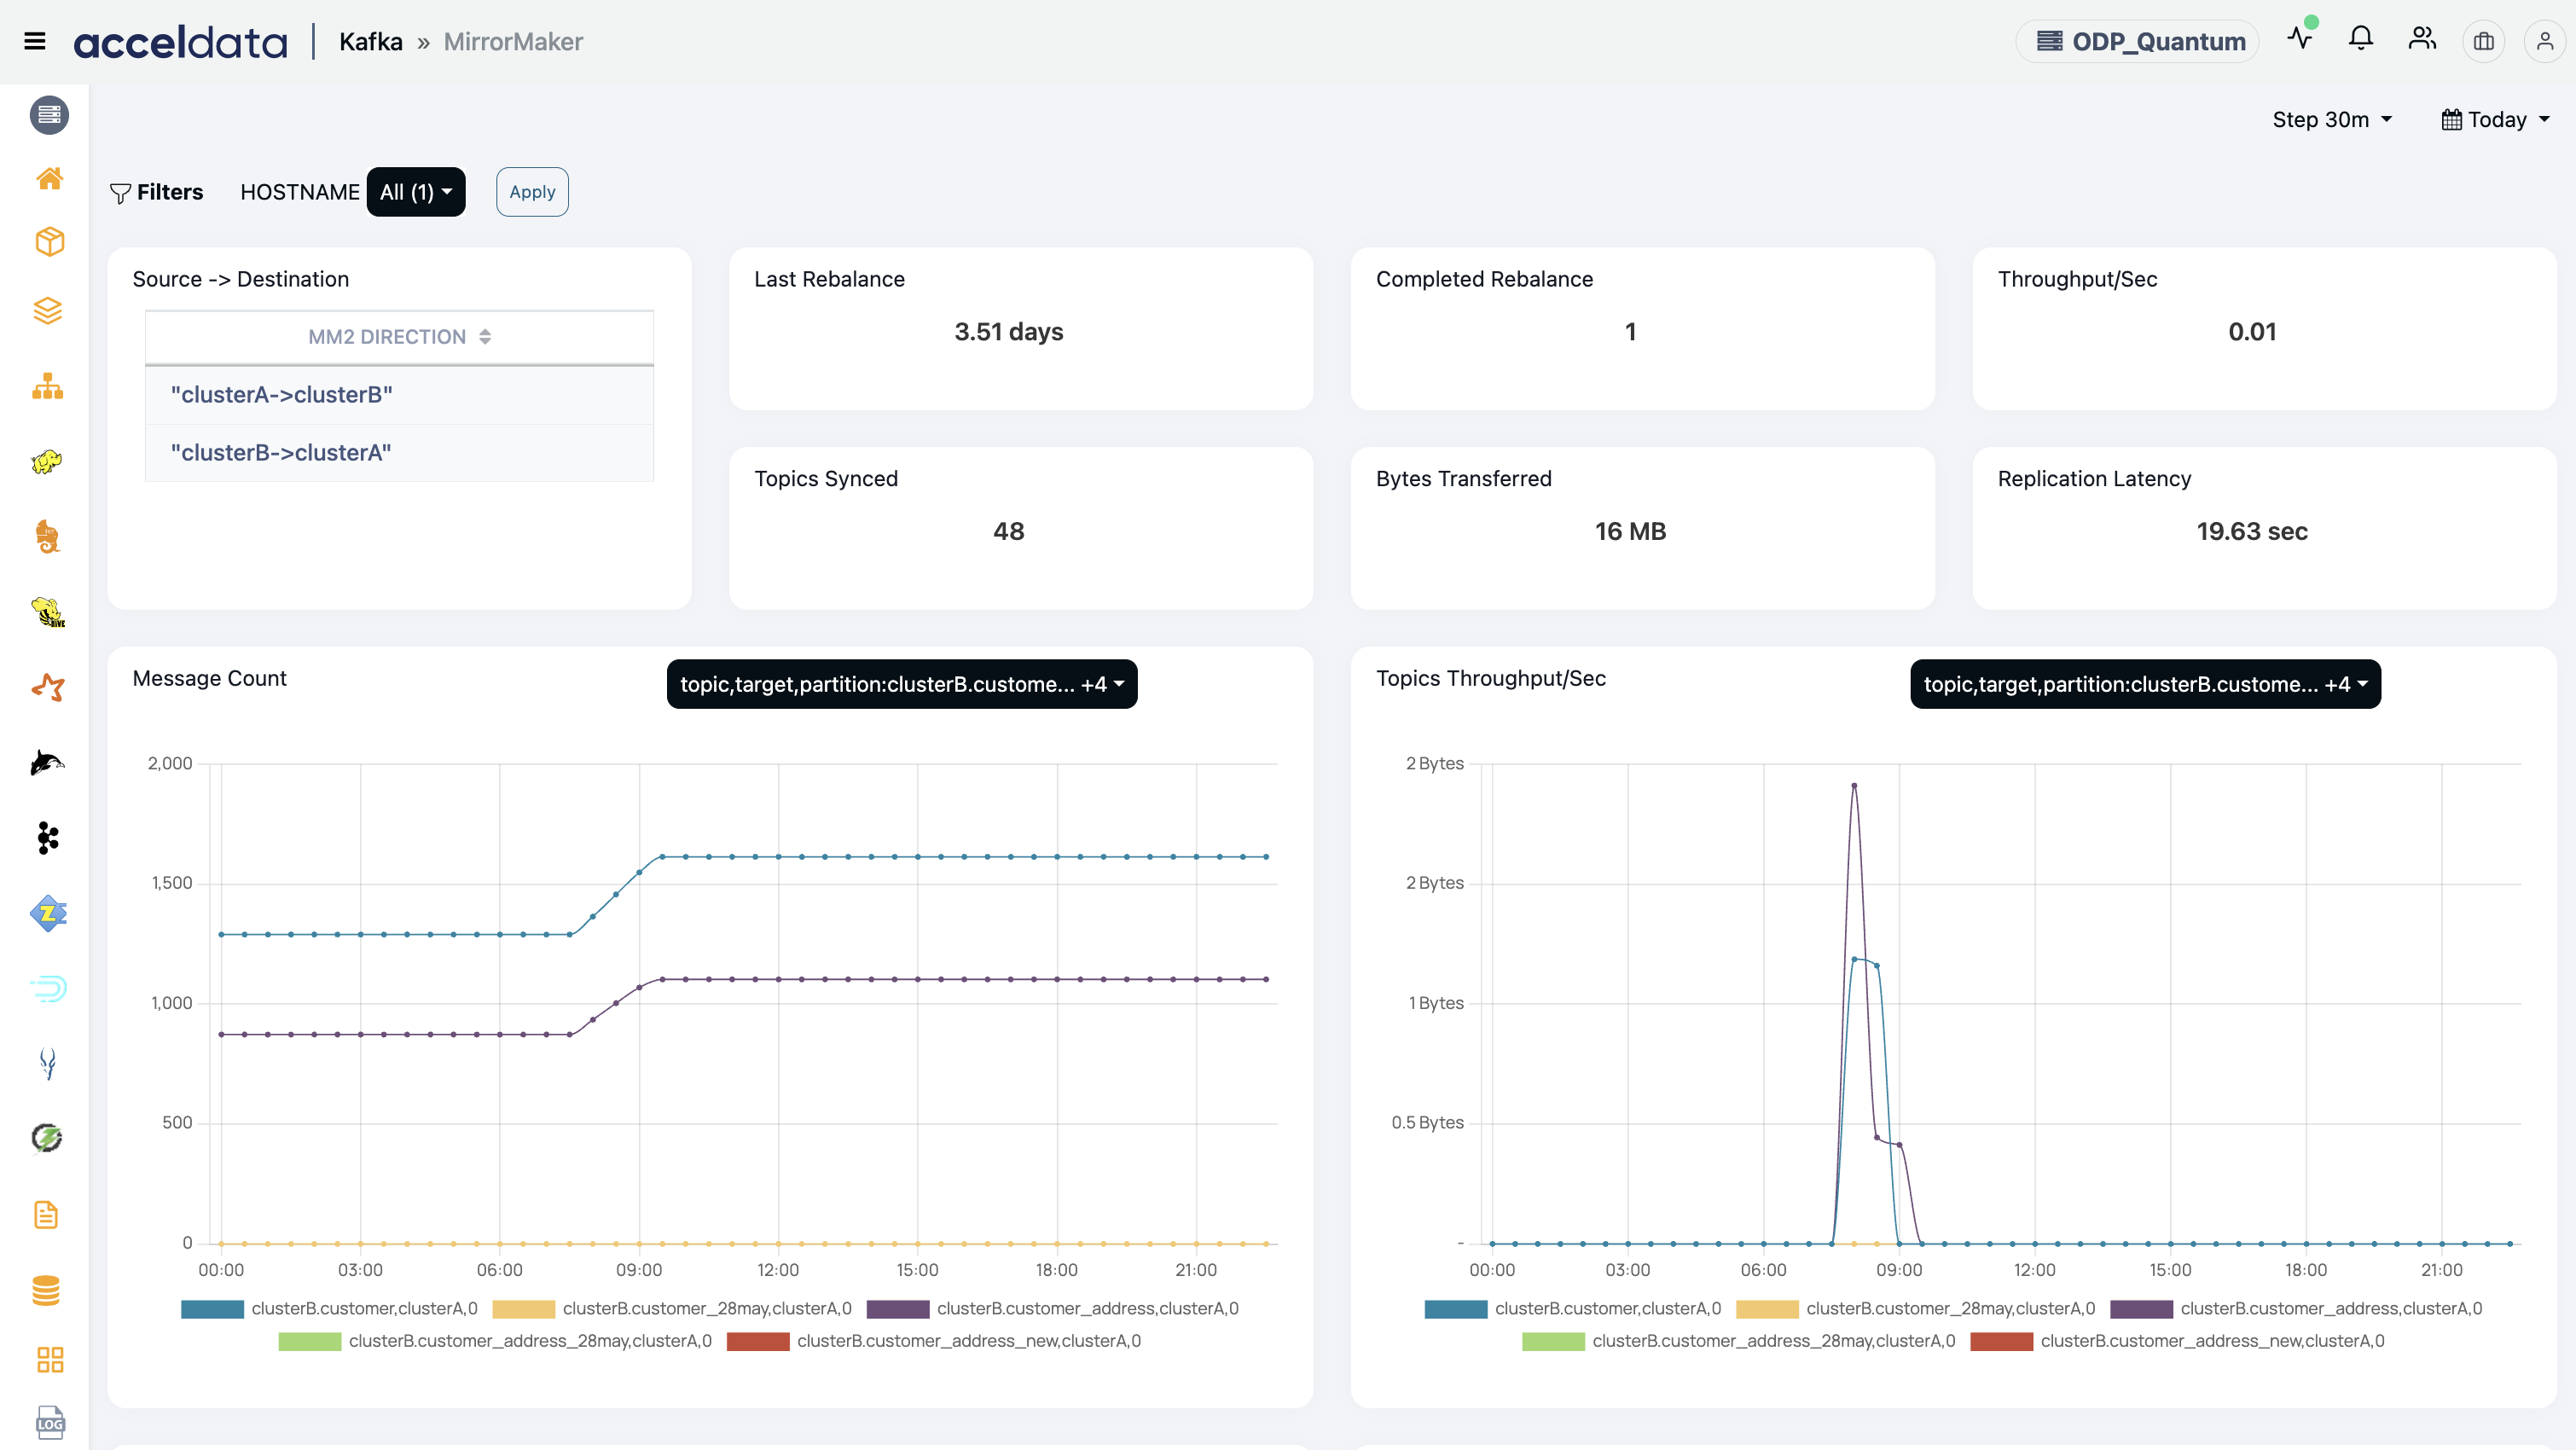Click purple customer_address swatch in Topics Throughput legend
Image resolution: width=2576 pixels, height=1450 pixels.
pyautogui.click(x=2142, y=1309)
